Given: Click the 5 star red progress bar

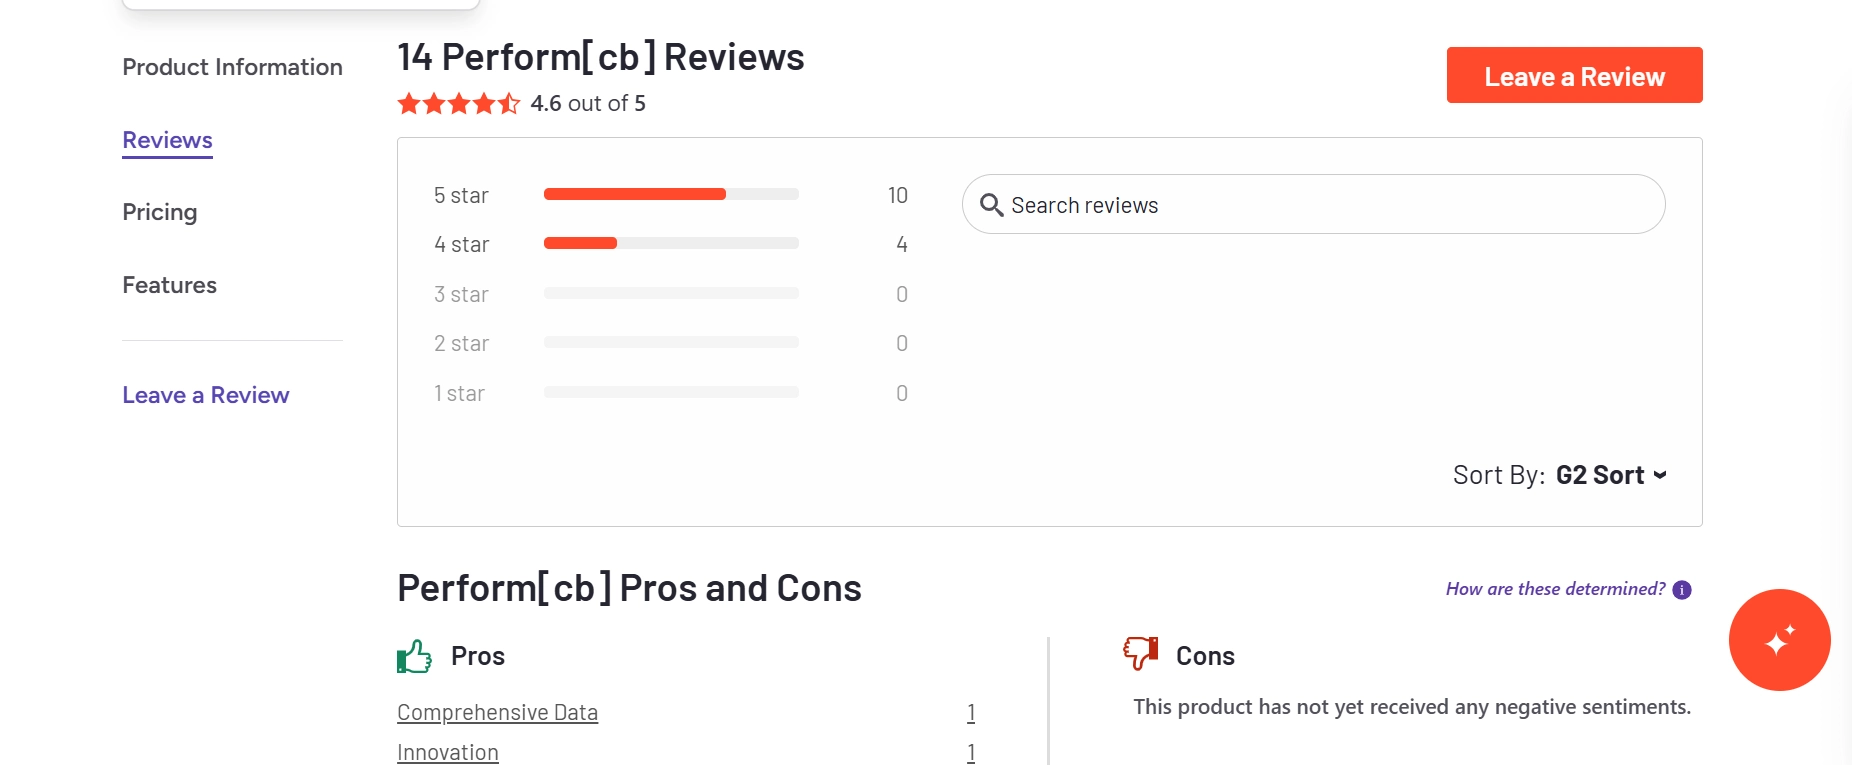Looking at the screenshot, I should (x=635, y=194).
